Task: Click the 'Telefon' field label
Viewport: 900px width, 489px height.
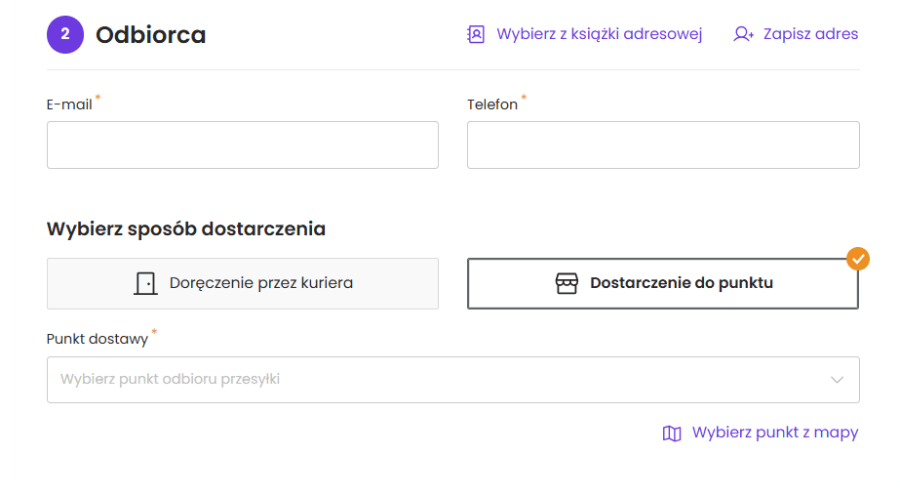Action: pyautogui.click(x=492, y=104)
